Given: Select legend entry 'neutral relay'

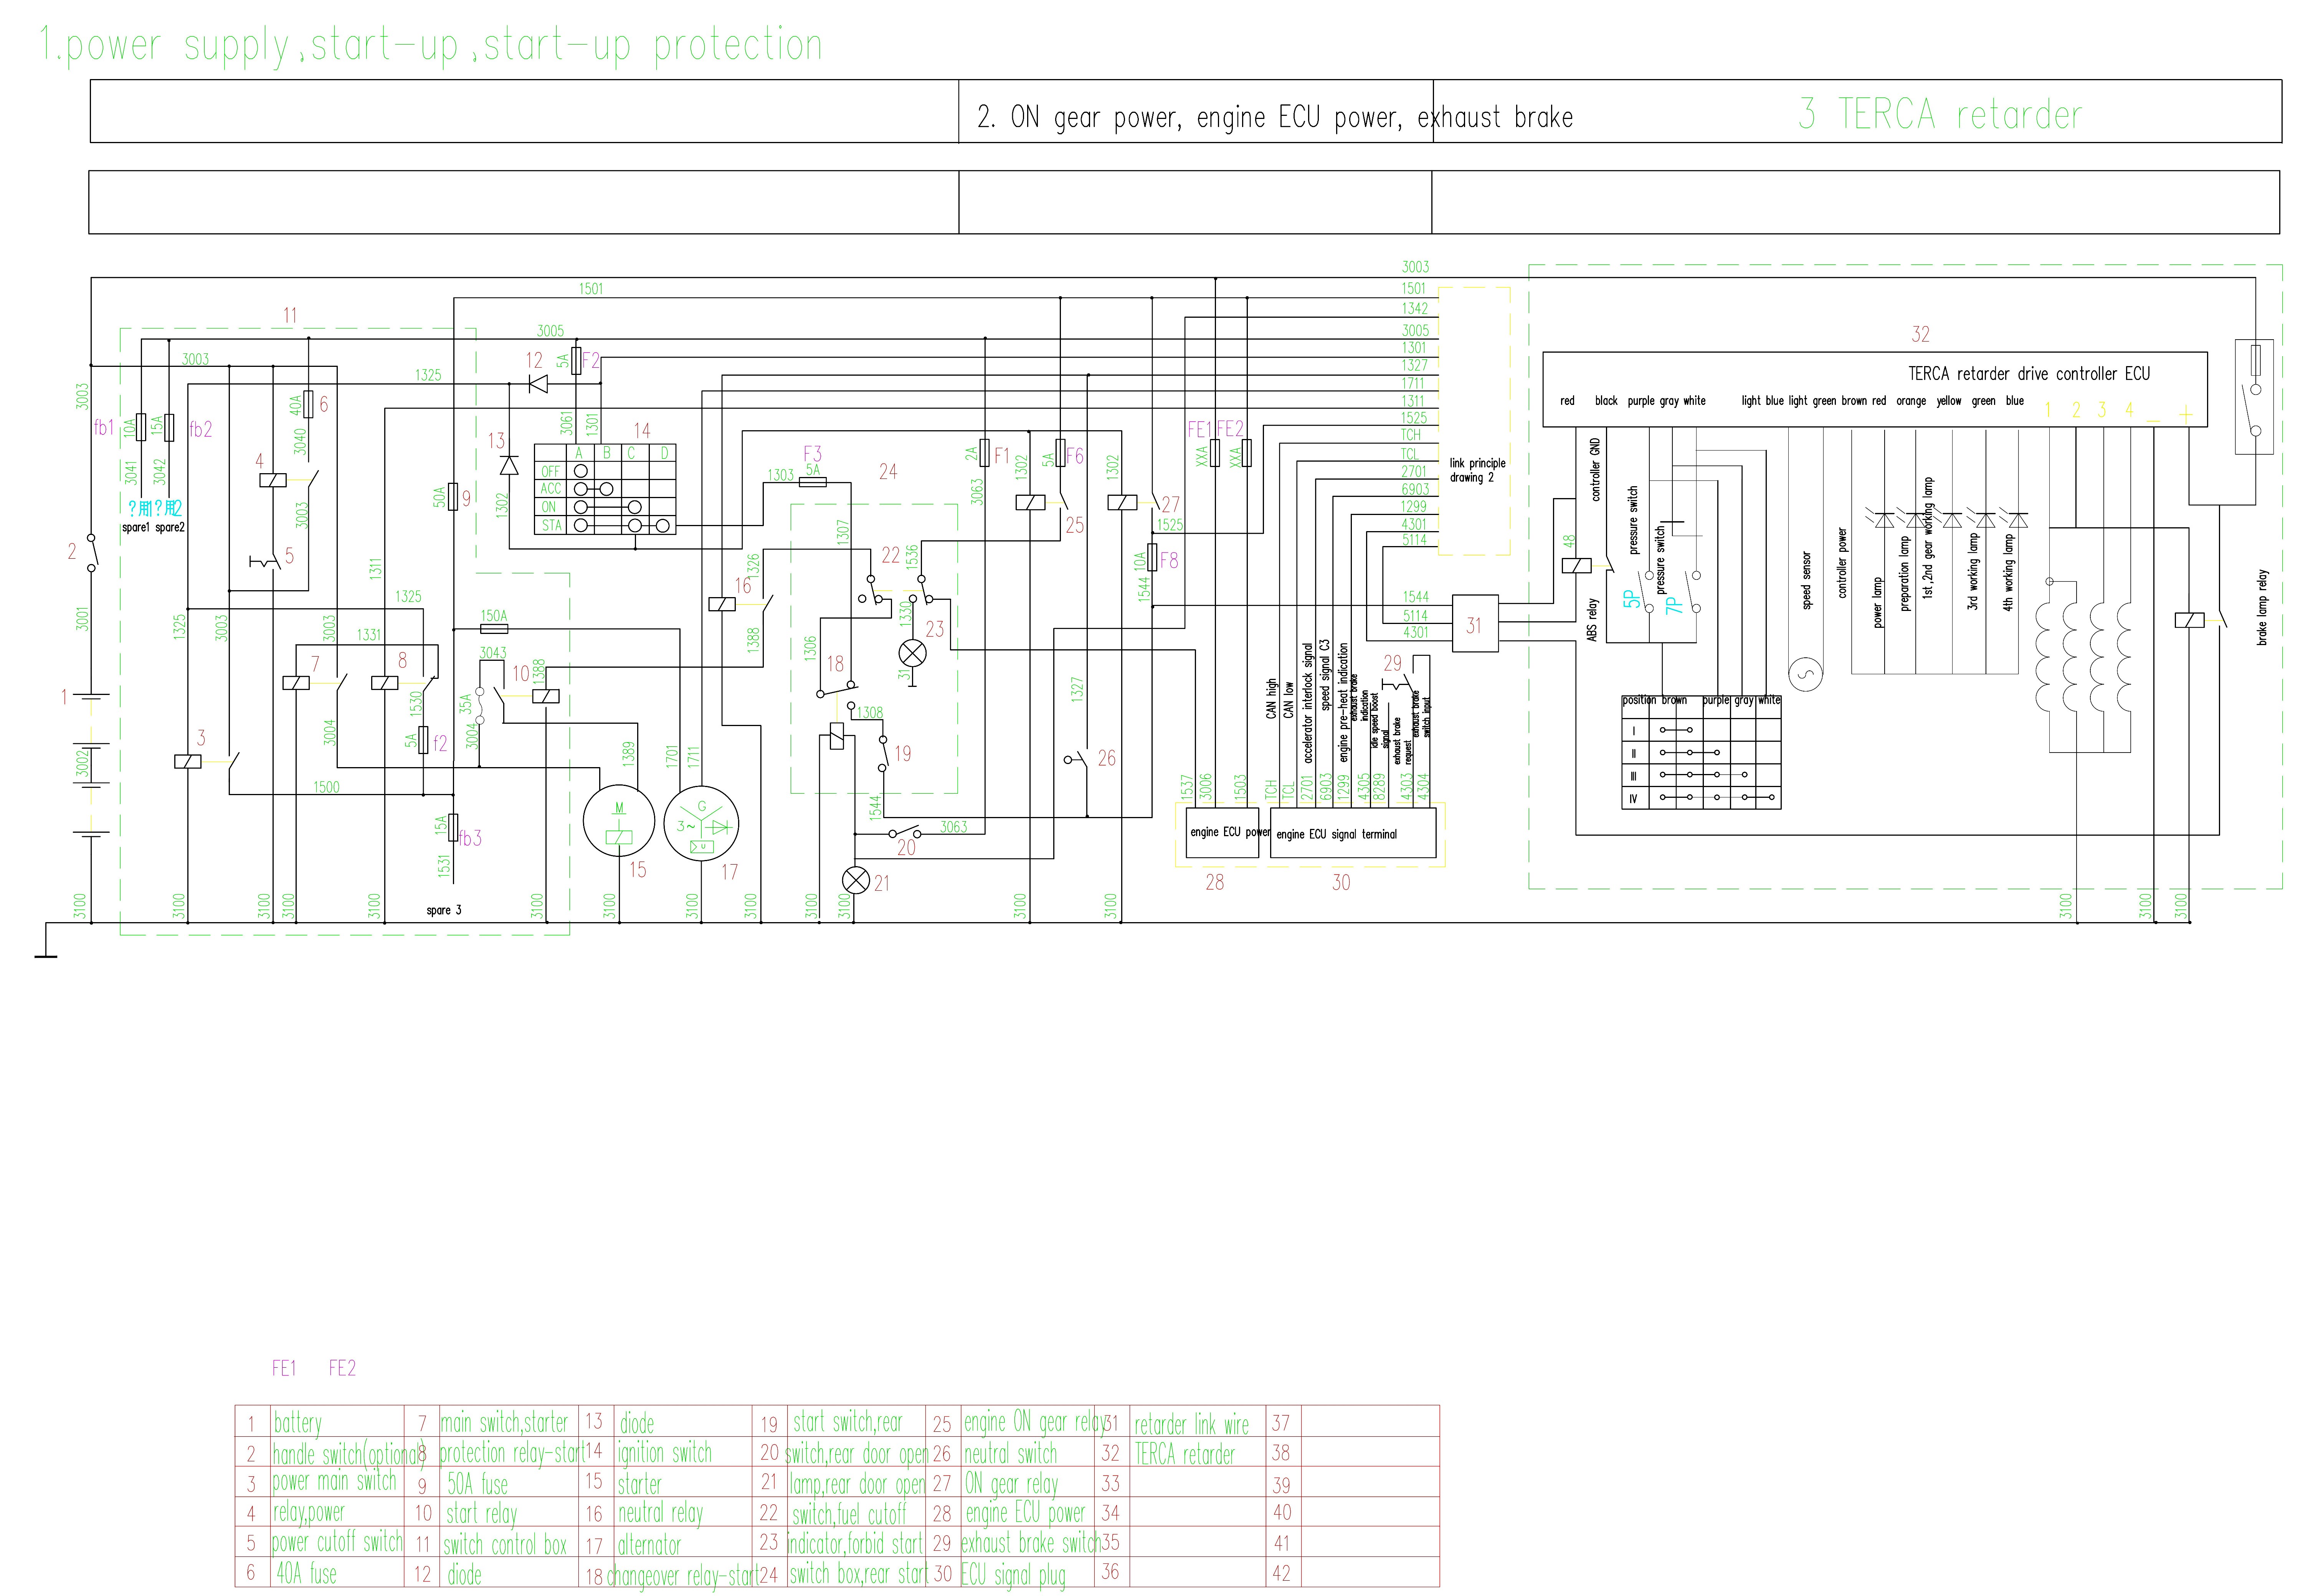Looking at the screenshot, I should pyautogui.click(x=661, y=1513).
